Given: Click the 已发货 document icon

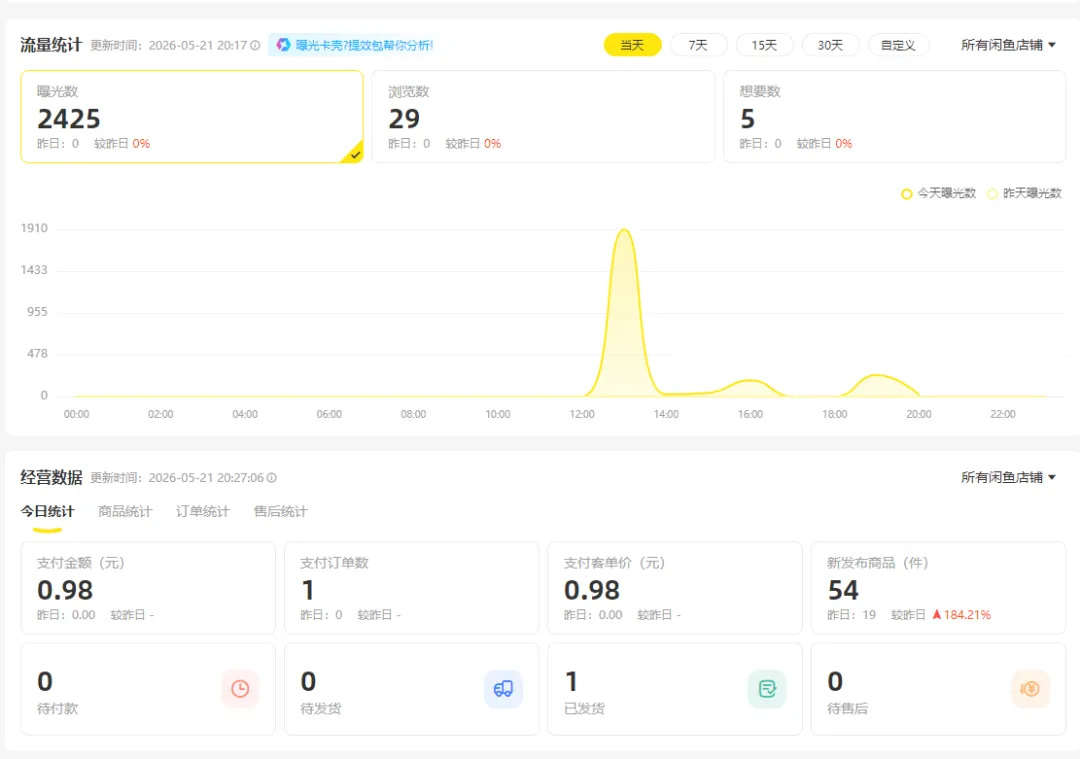Looking at the screenshot, I should point(767,688).
